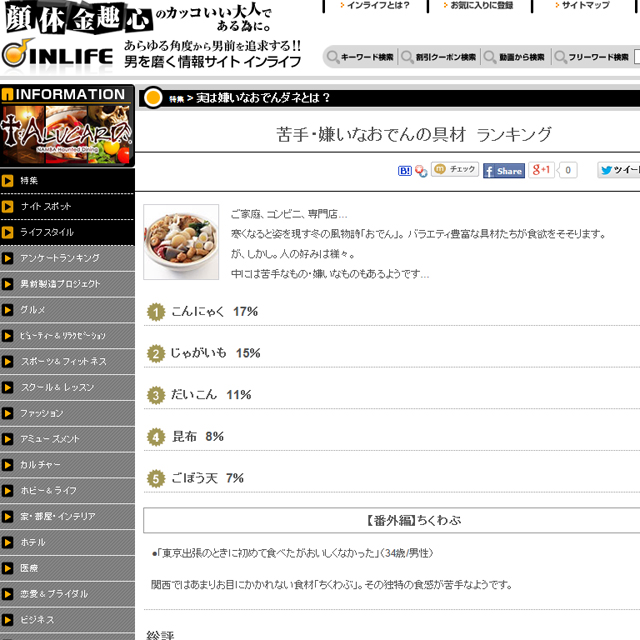Select ファッション in the sidebar menu
The height and width of the screenshot is (640, 640).
67,413
